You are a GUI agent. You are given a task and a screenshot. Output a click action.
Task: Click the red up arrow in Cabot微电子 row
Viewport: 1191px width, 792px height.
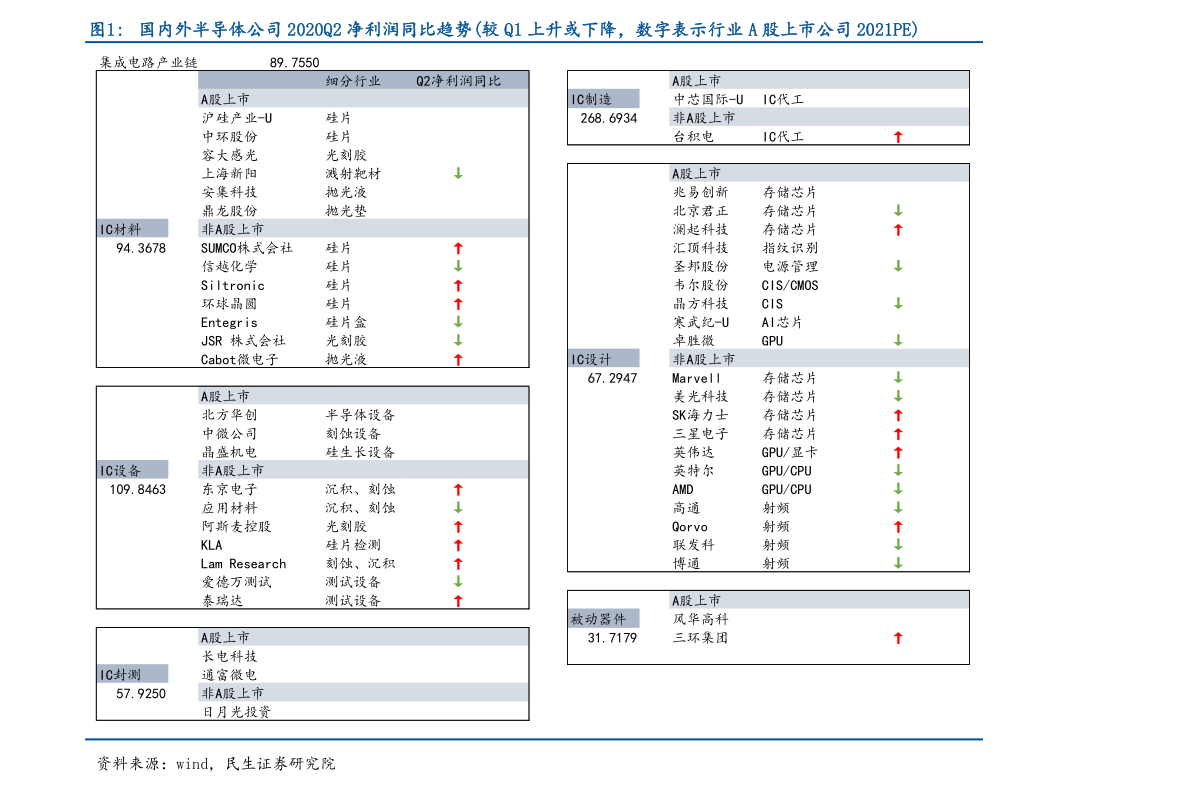(x=458, y=359)
